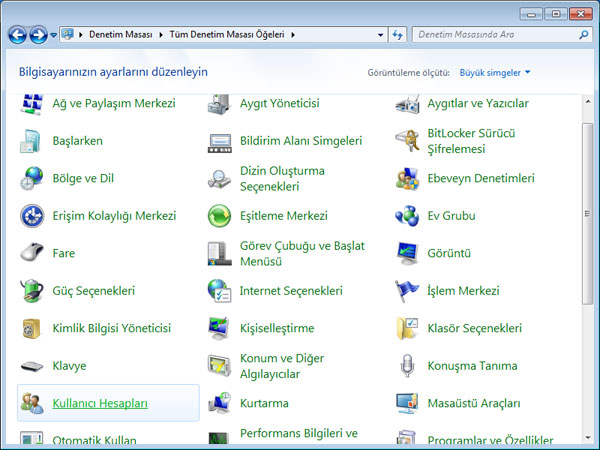This screenshot has width=600, height=450.
Task: Open the Internet Seçenekleri icon
Action: click(x=219, y=291)
